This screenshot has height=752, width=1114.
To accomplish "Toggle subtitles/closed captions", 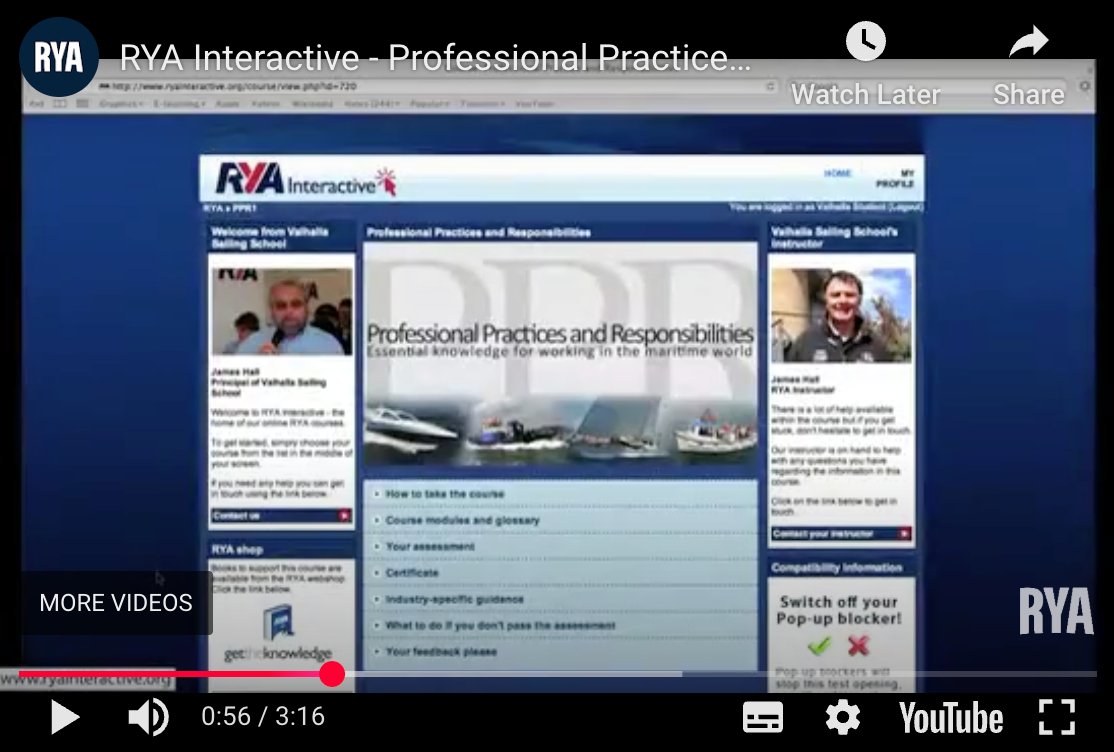I will click(x=762, y=717).
